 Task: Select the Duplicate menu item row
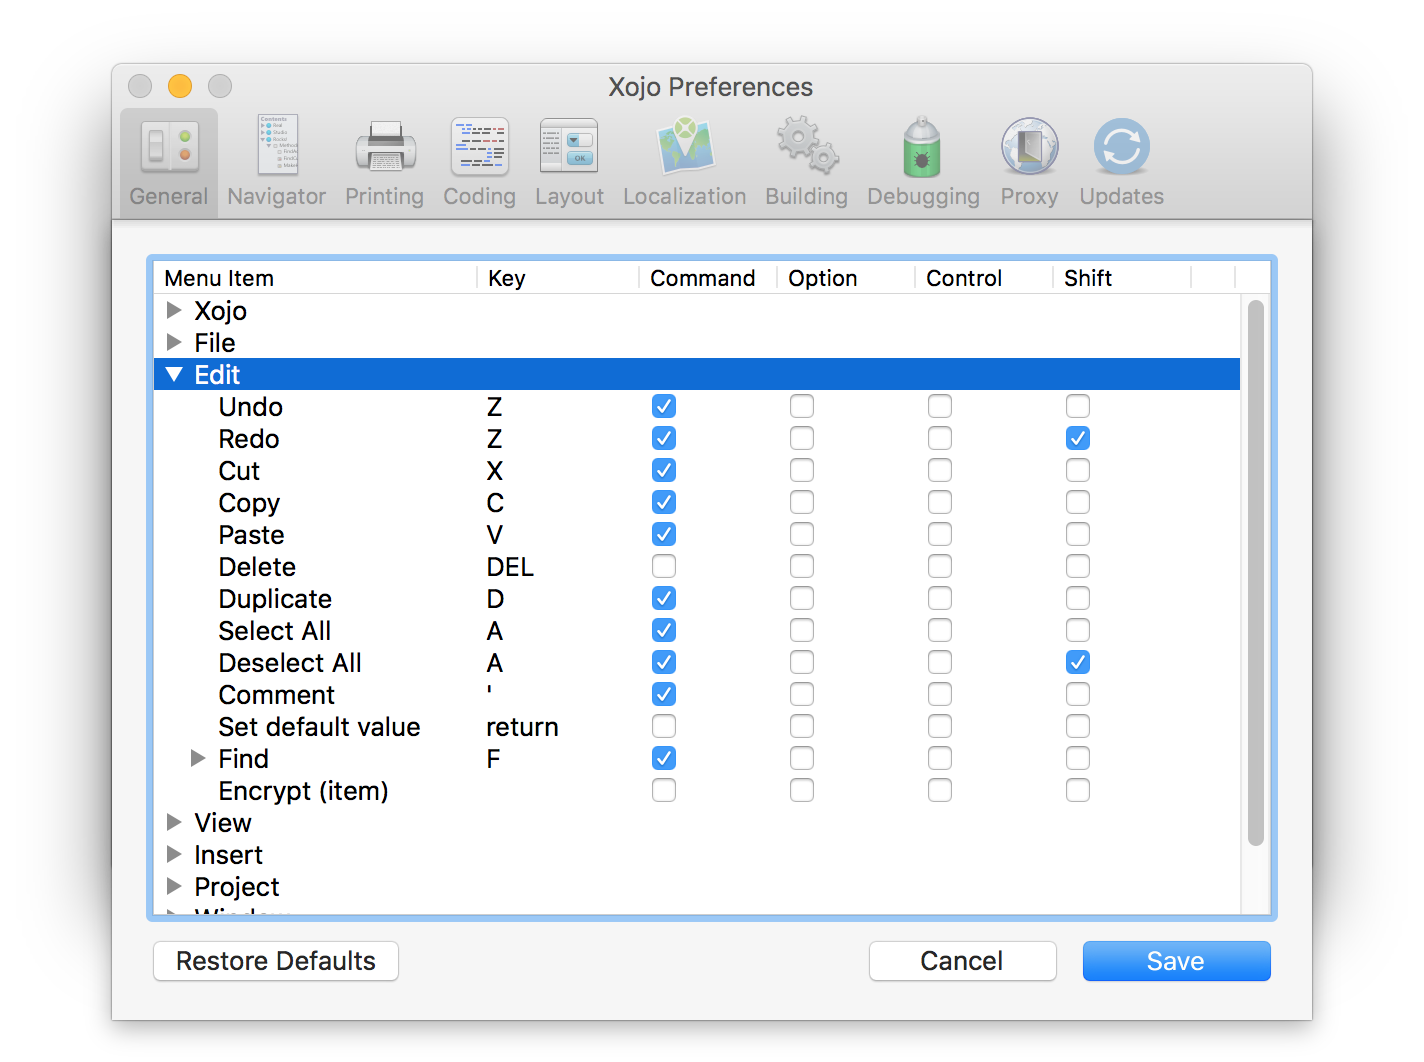coord(697,598)
